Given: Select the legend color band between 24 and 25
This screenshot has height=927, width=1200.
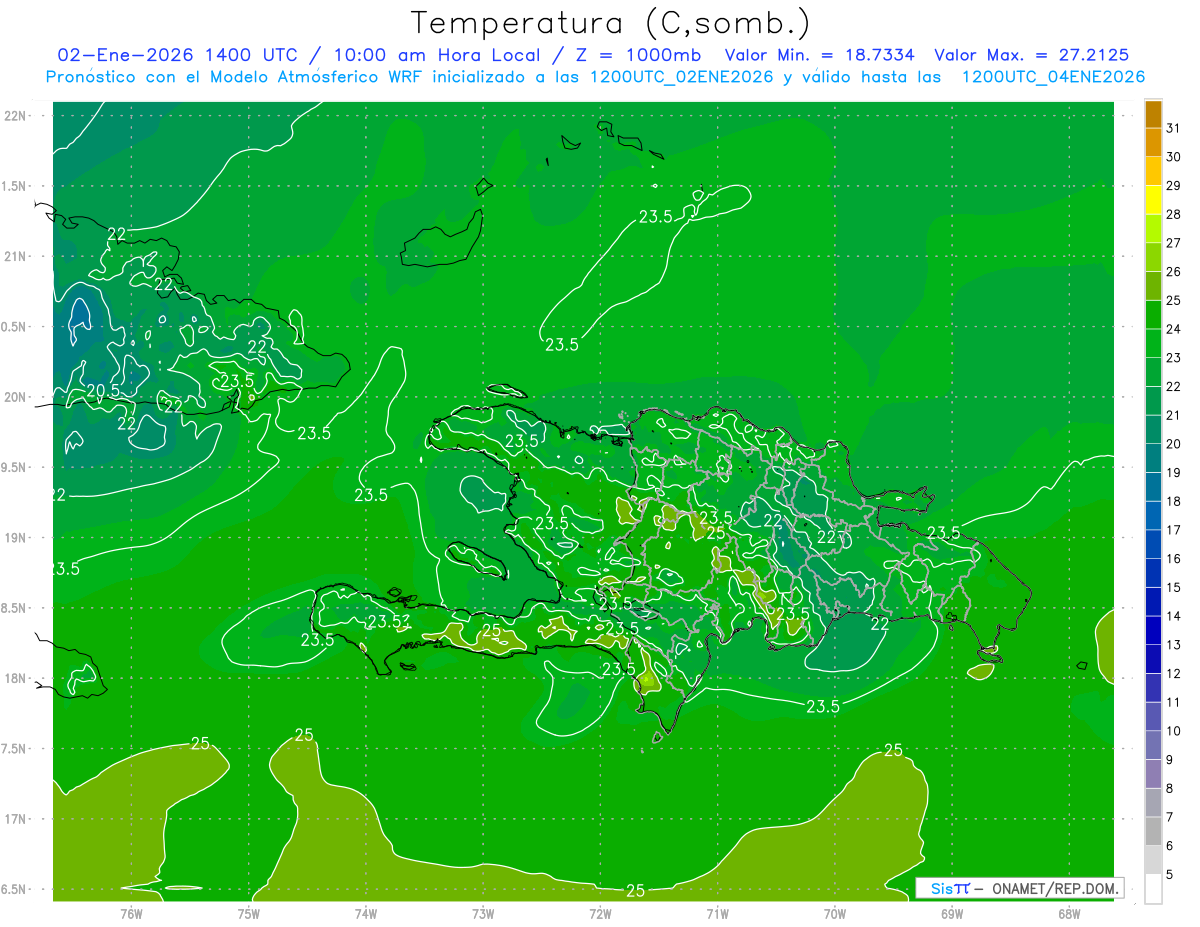Looking at the screenshot, I should pyautogui.click(x=1153, y=314).
